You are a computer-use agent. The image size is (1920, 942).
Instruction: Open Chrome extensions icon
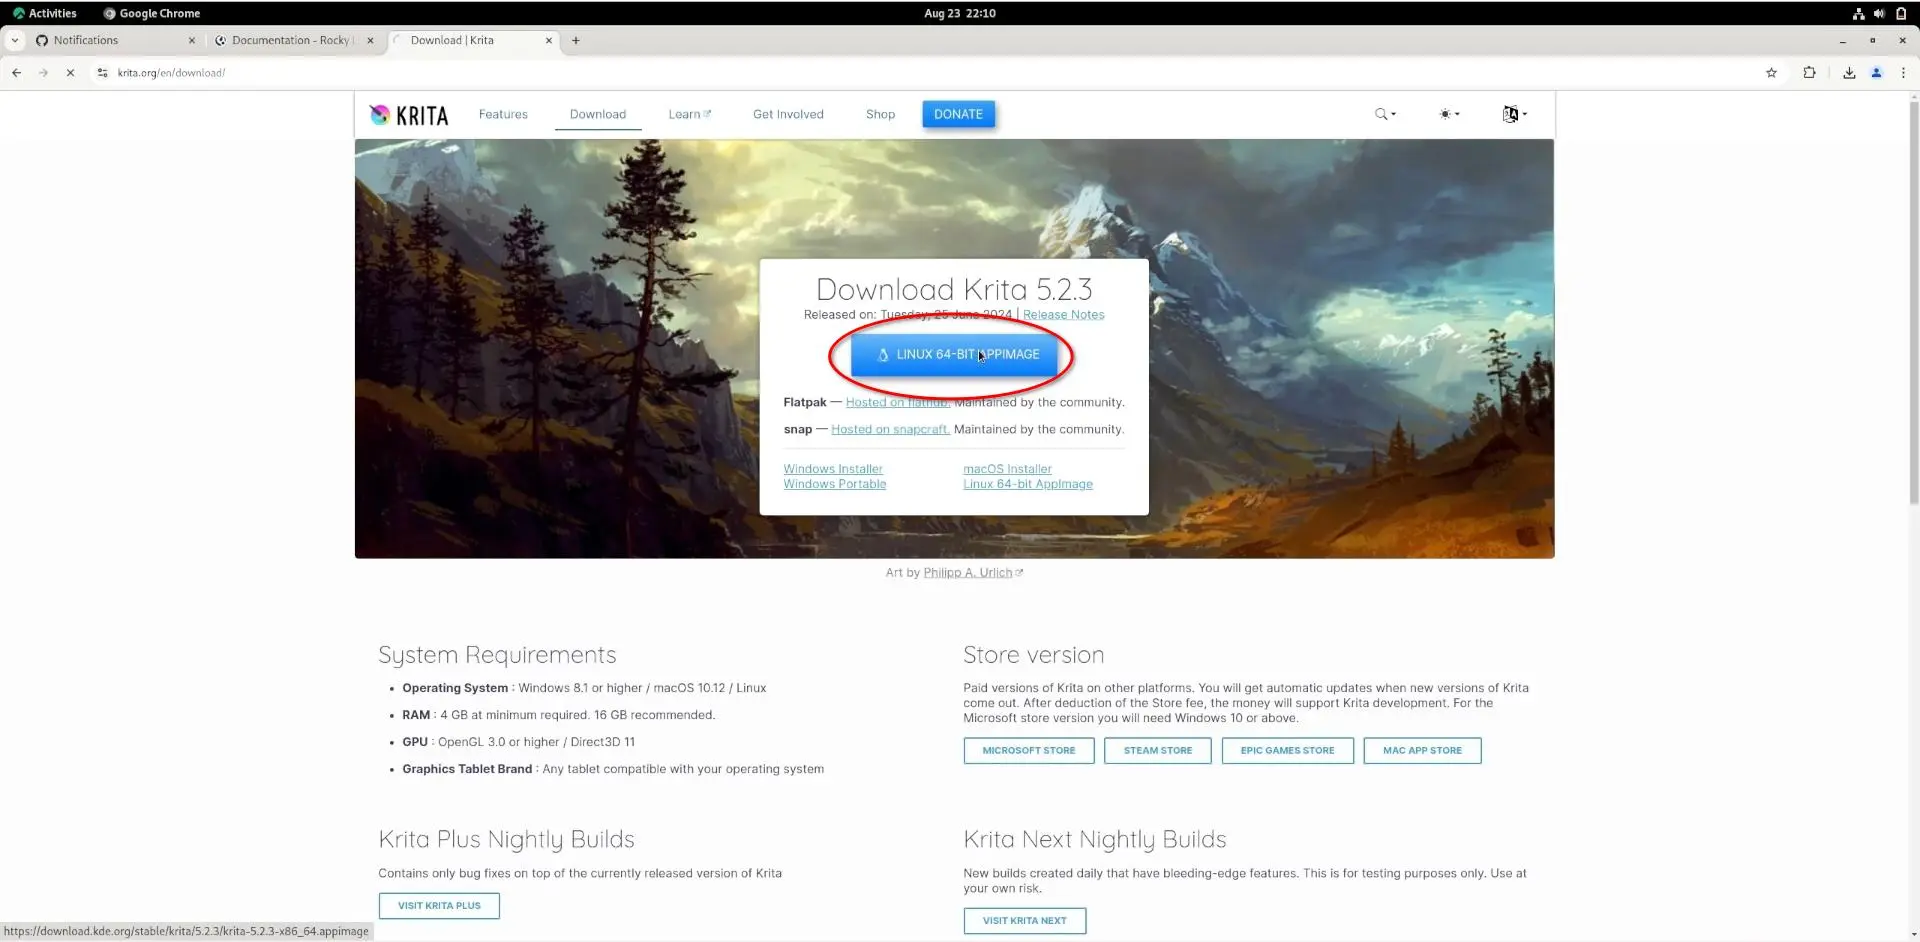pyautogui.click(x=1809, y=72)
